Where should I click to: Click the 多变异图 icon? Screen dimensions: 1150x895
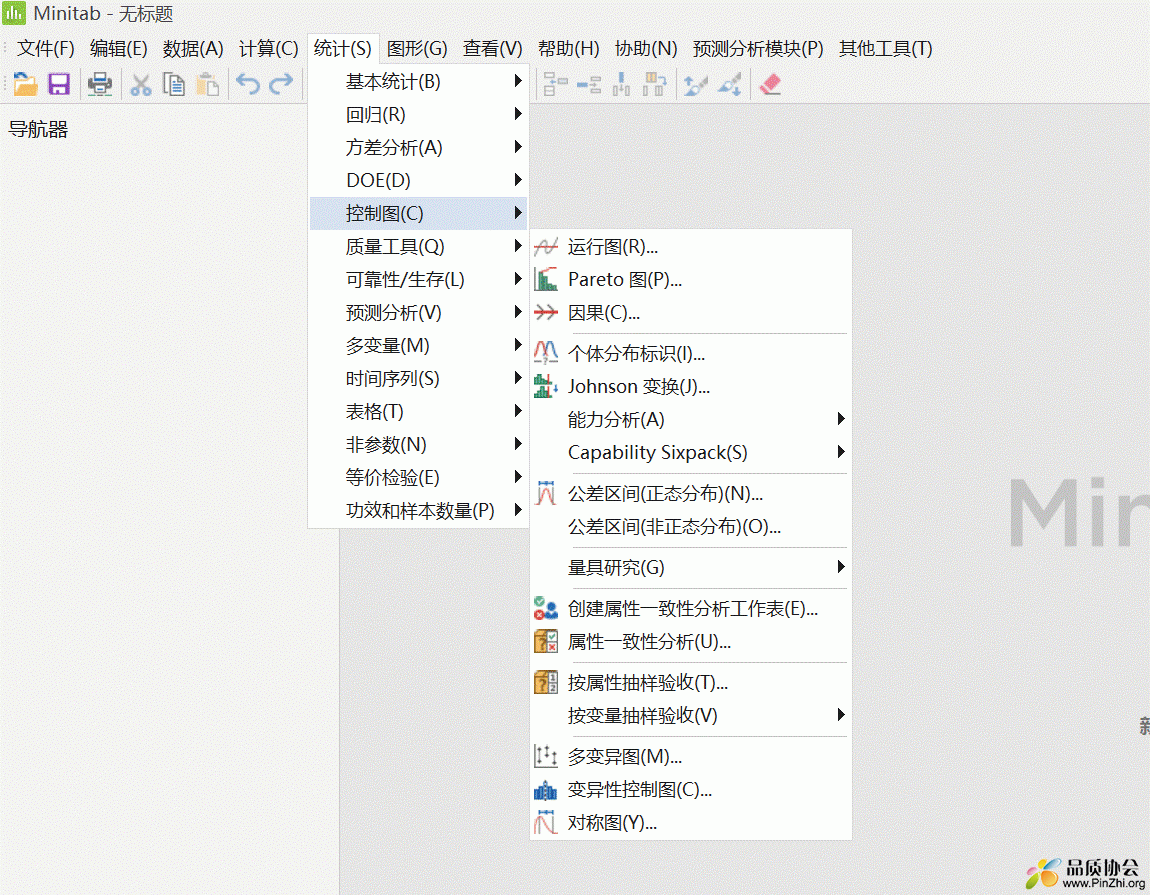coord(546,756)
